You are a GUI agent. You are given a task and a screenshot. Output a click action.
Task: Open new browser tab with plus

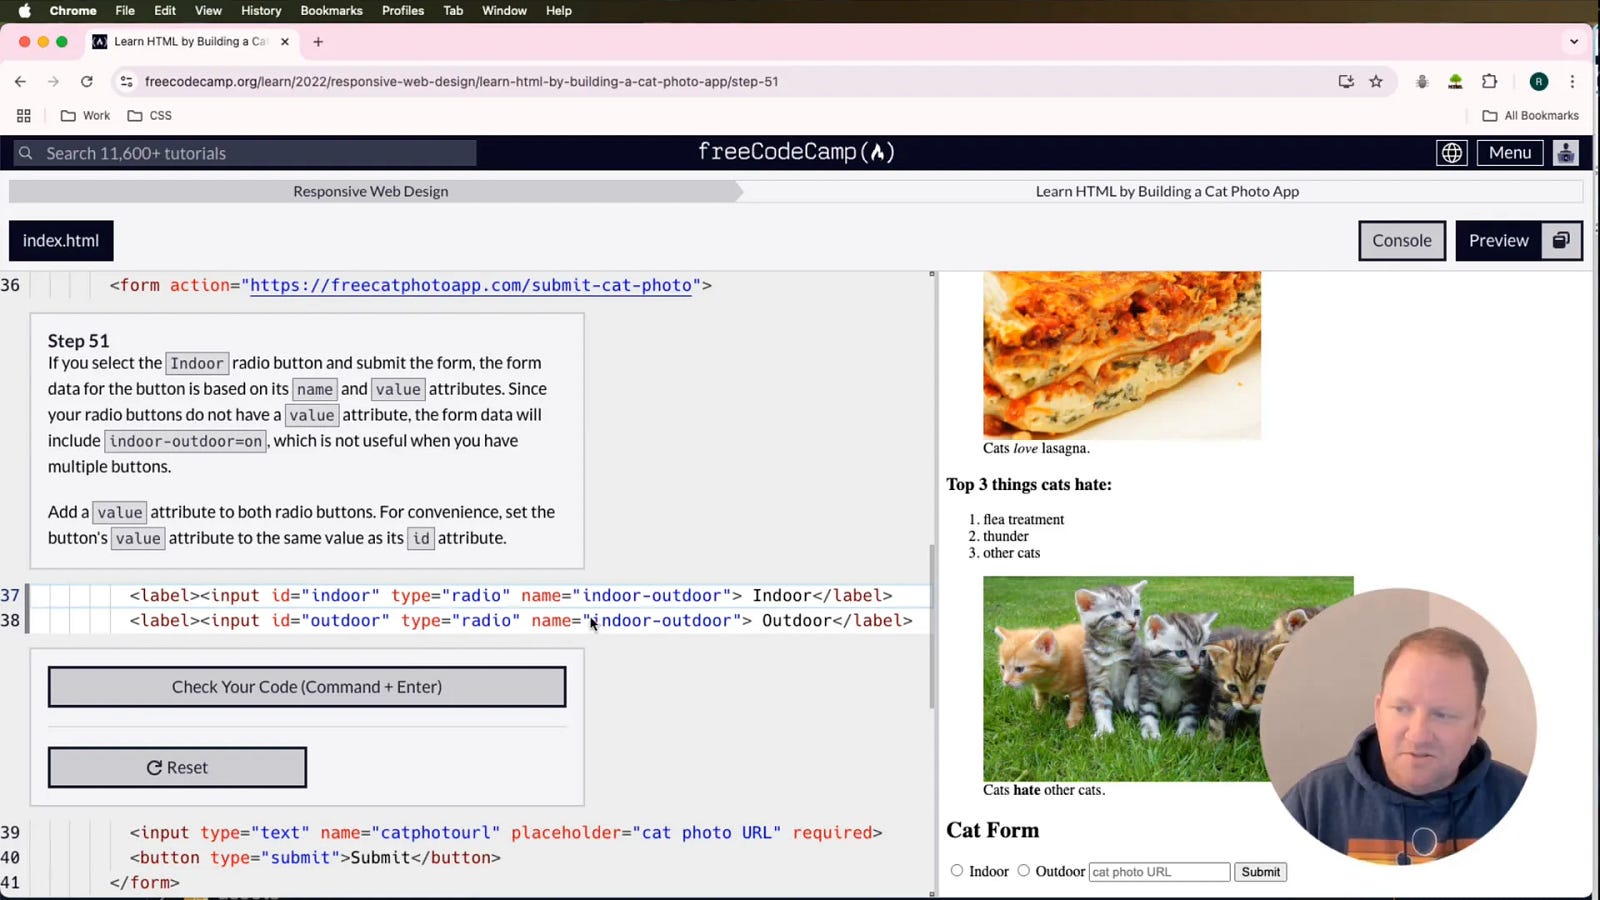click(318, 42)
